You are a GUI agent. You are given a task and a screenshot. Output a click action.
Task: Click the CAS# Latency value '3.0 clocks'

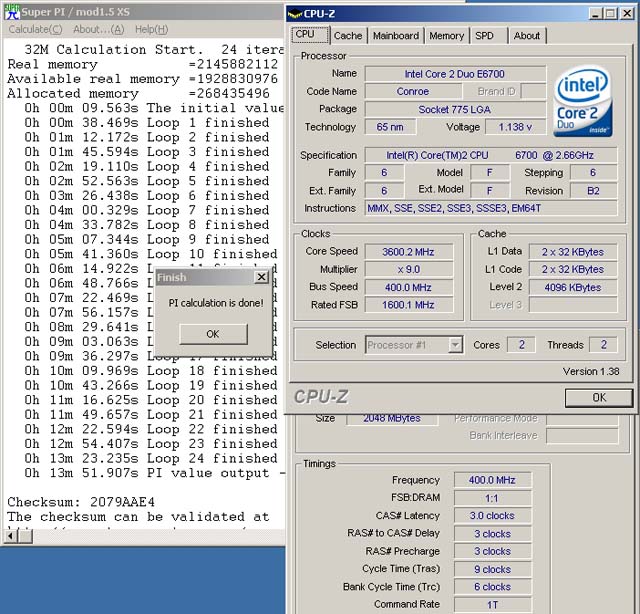492,516
